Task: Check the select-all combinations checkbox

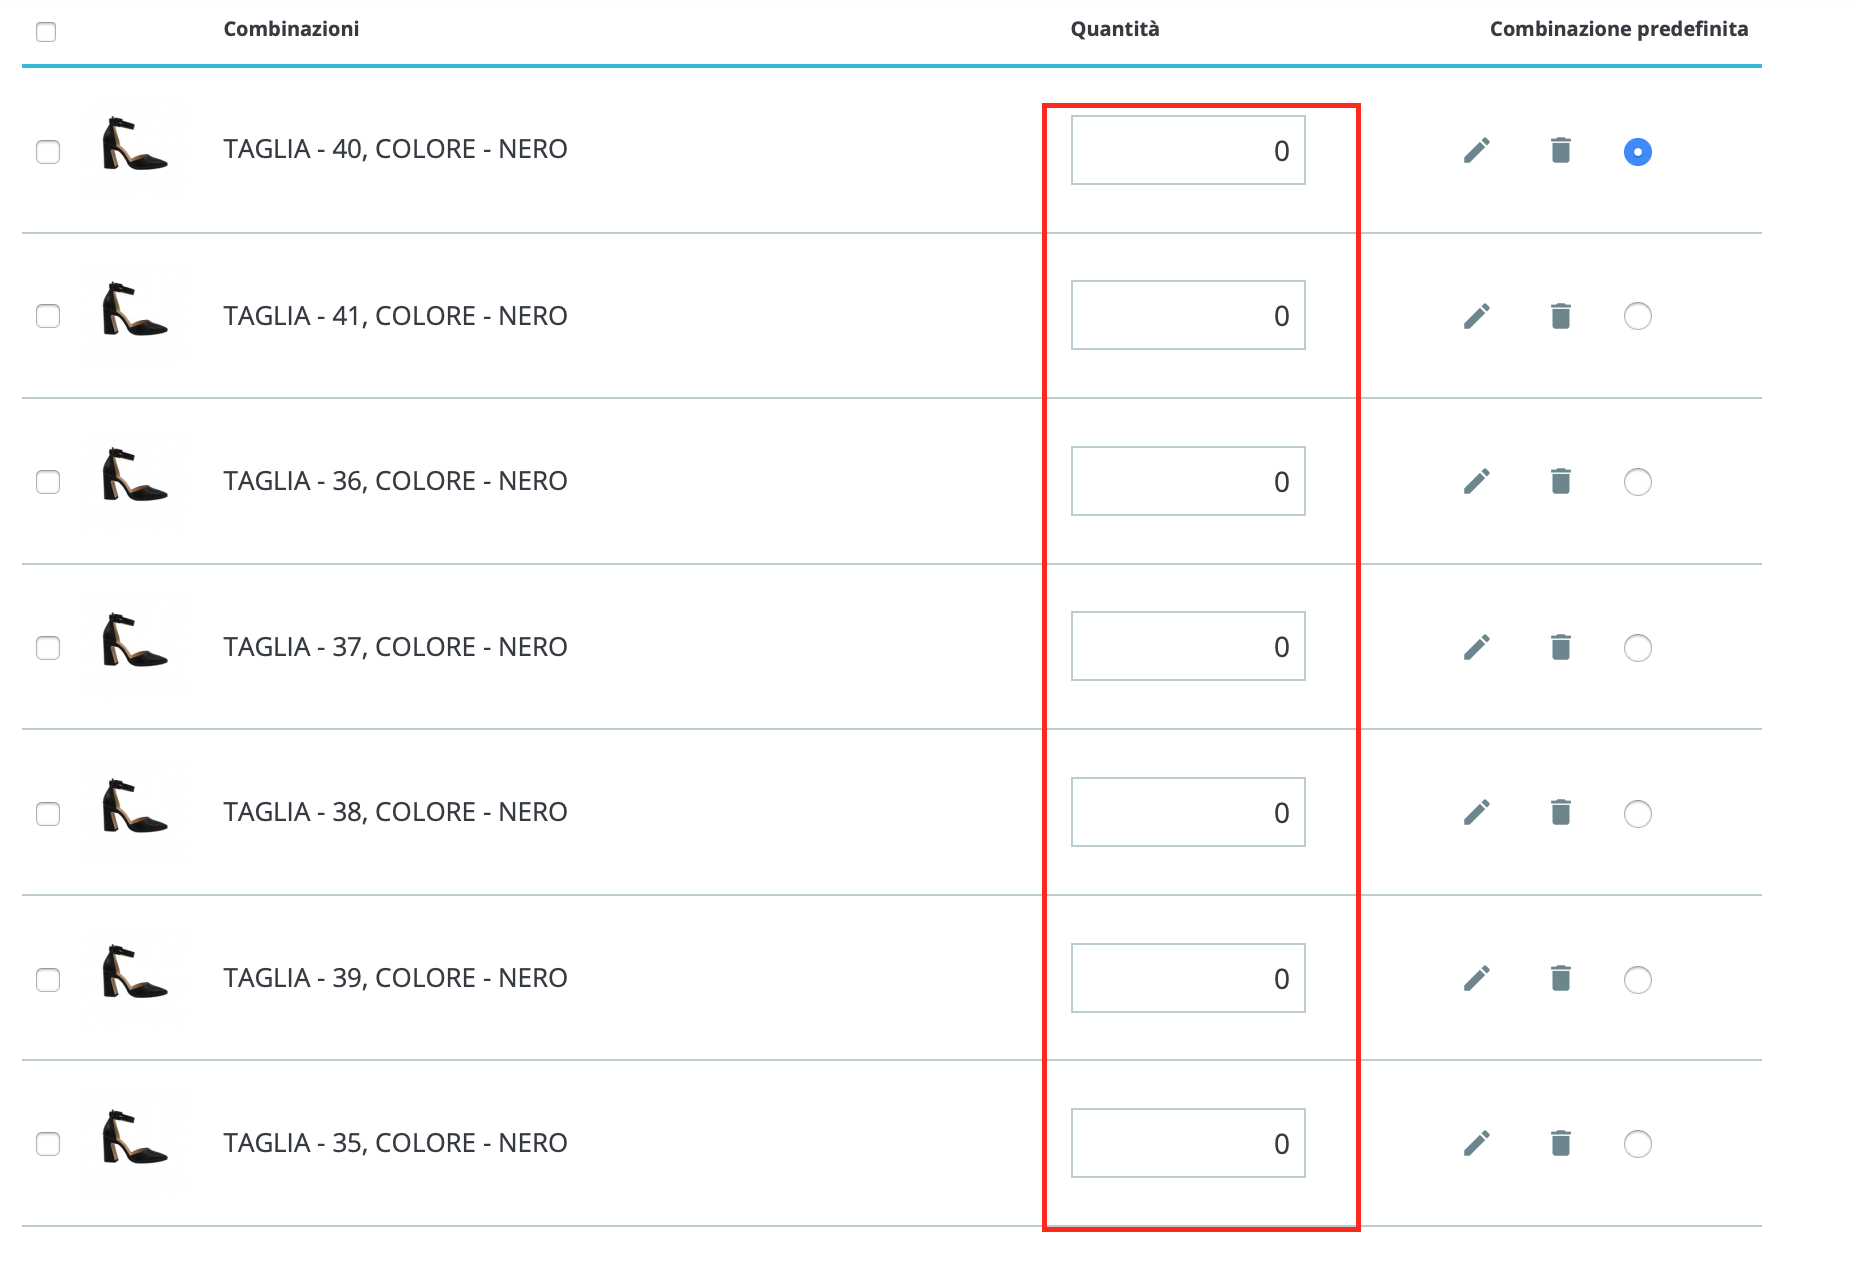Action: tap(46, 32)
